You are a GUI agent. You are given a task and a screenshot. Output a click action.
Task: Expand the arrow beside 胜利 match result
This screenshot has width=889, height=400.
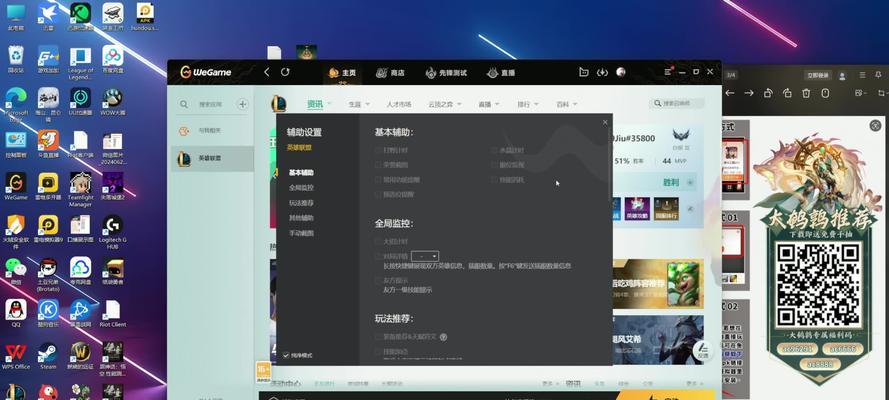(690, 182)
